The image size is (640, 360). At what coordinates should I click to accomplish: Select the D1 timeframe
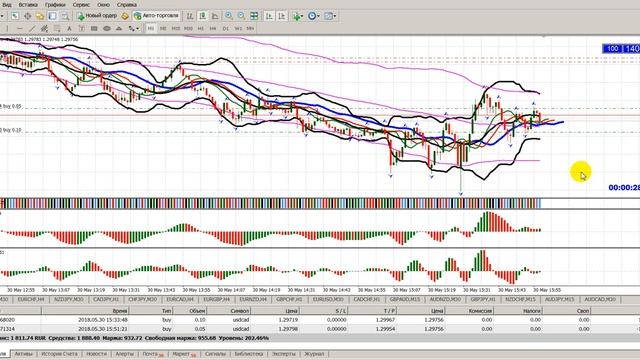(x=226, y=29)
